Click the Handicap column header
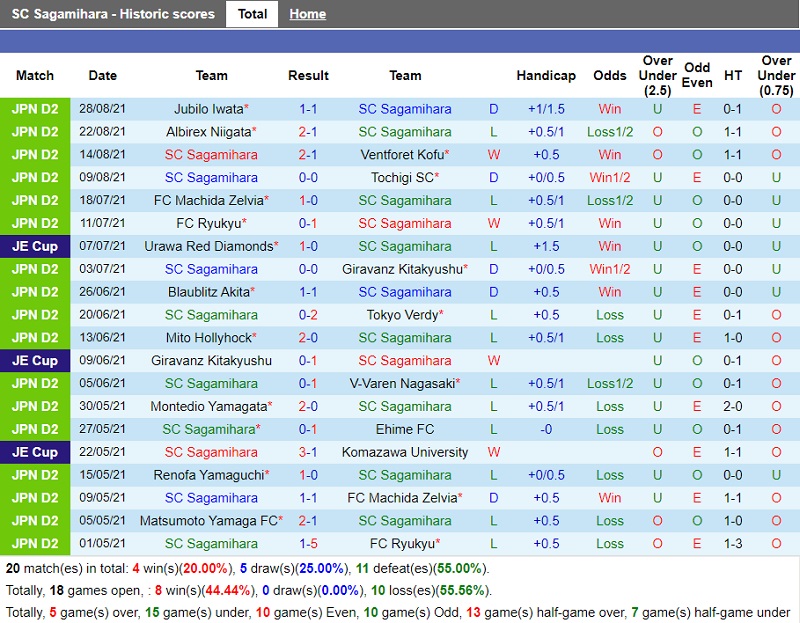This screenshot has width=800, height=623. (x=546, y=75)
